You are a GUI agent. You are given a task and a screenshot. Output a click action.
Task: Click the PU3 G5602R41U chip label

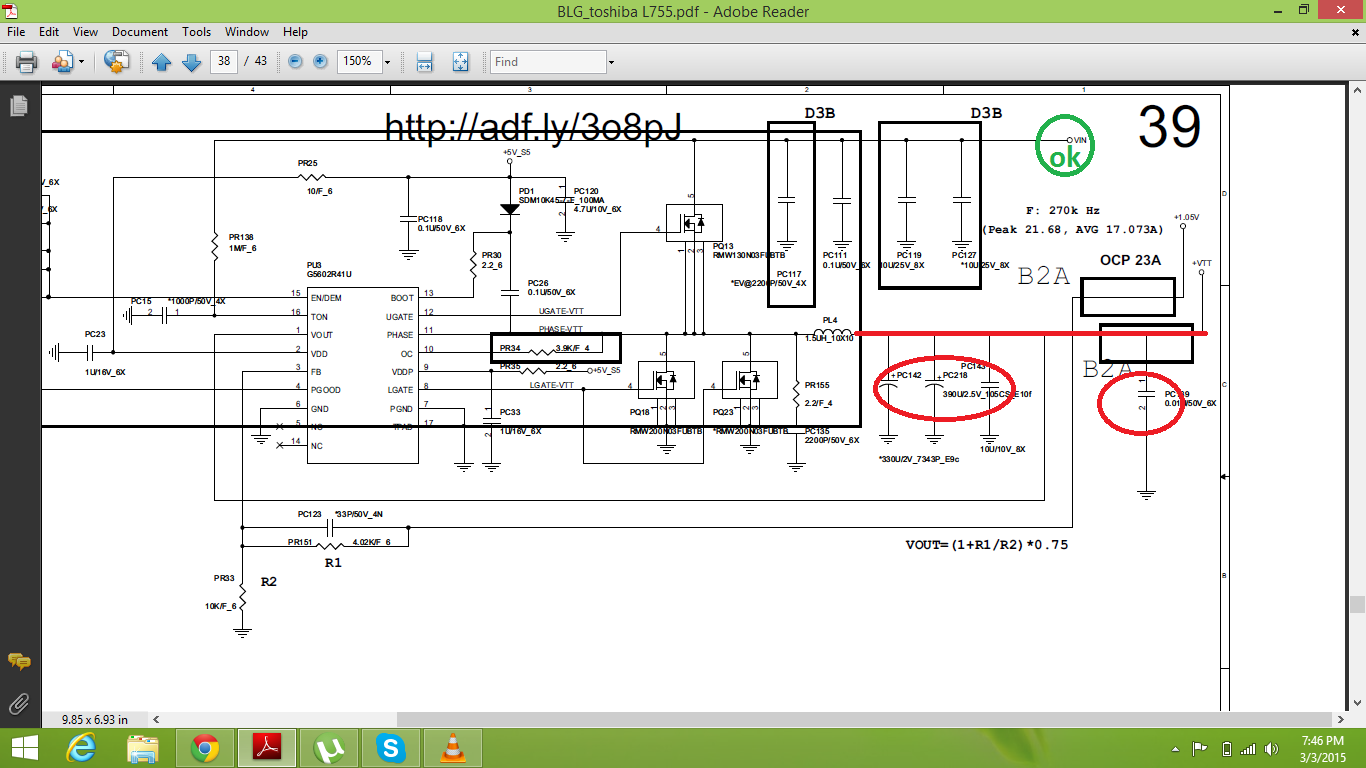click(x=330, y=268)
